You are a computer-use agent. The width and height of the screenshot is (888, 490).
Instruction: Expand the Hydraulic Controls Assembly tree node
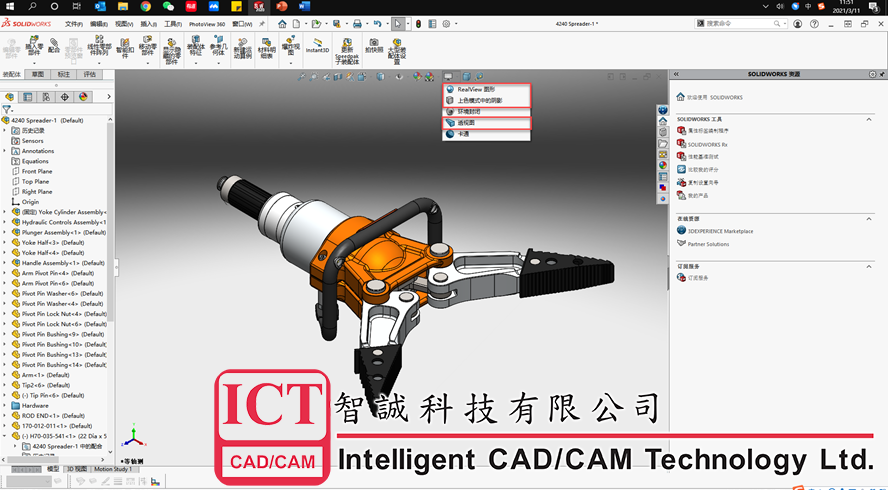[x=5, y=222]
